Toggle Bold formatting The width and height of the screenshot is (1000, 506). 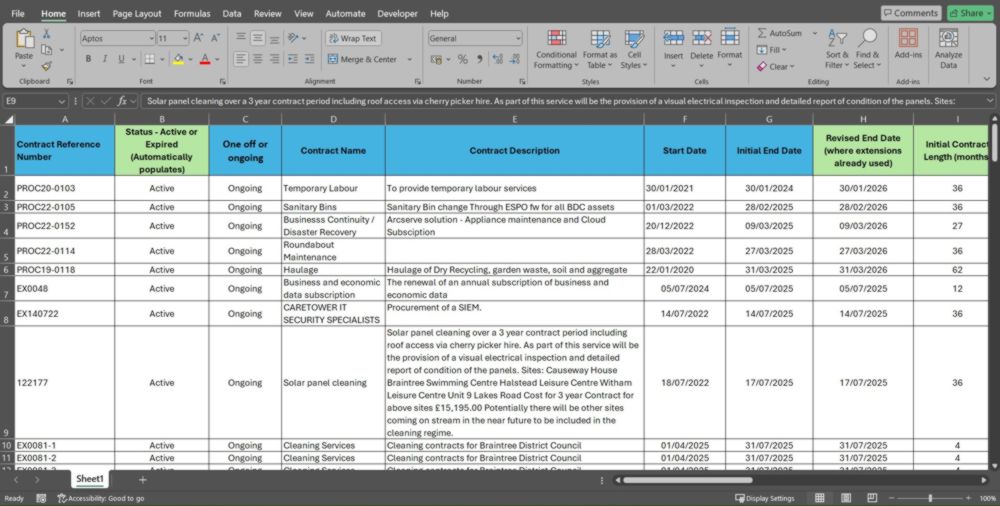pyautogui.click(x=88, y=59)
